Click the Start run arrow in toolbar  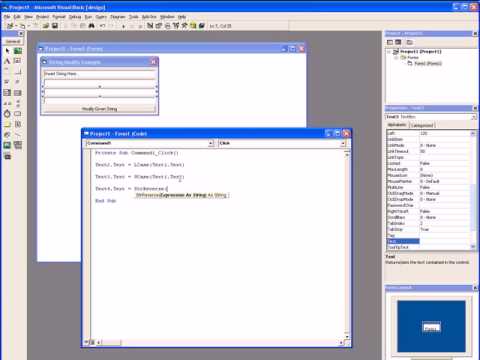[x=123, y=26]
